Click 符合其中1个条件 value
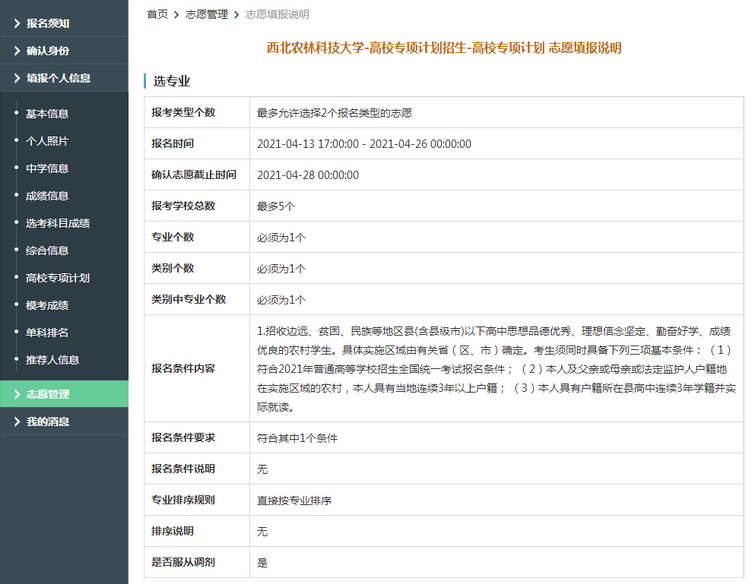This screenshot has height=584, width=752. pos(297,438)
